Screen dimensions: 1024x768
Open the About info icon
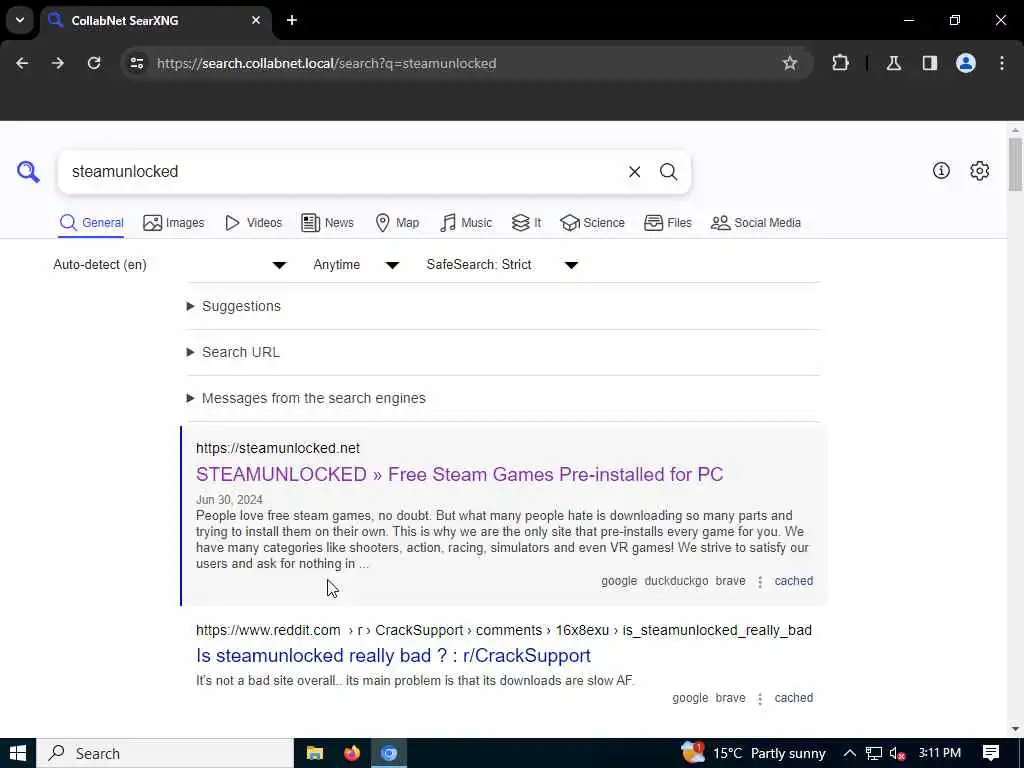coord(941,170)
